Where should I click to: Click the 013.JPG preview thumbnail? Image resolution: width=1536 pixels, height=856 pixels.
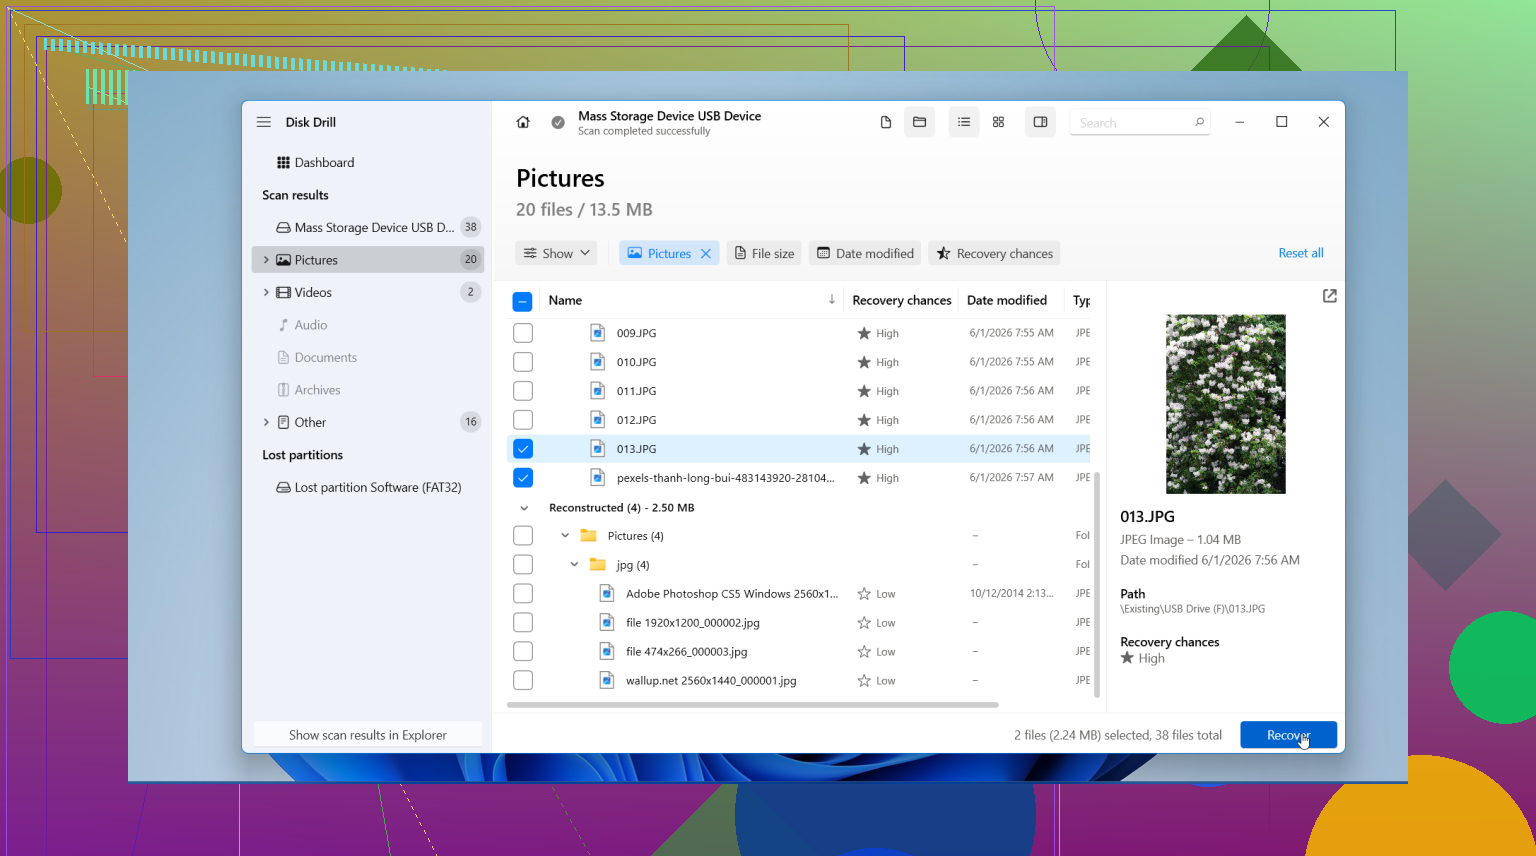(x=1226, y=404)
